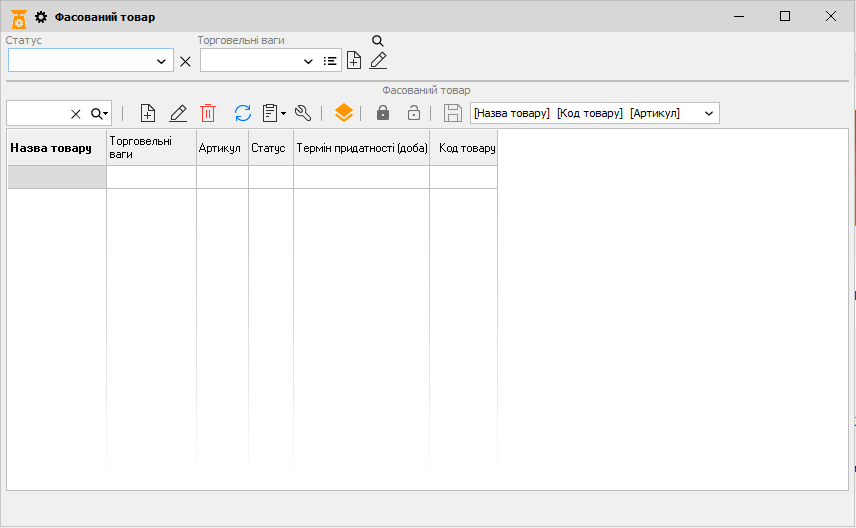Click the add scale icon beside Торговельні ваги
This screenshot has height=528, width=856.
[x=354, y=61]
